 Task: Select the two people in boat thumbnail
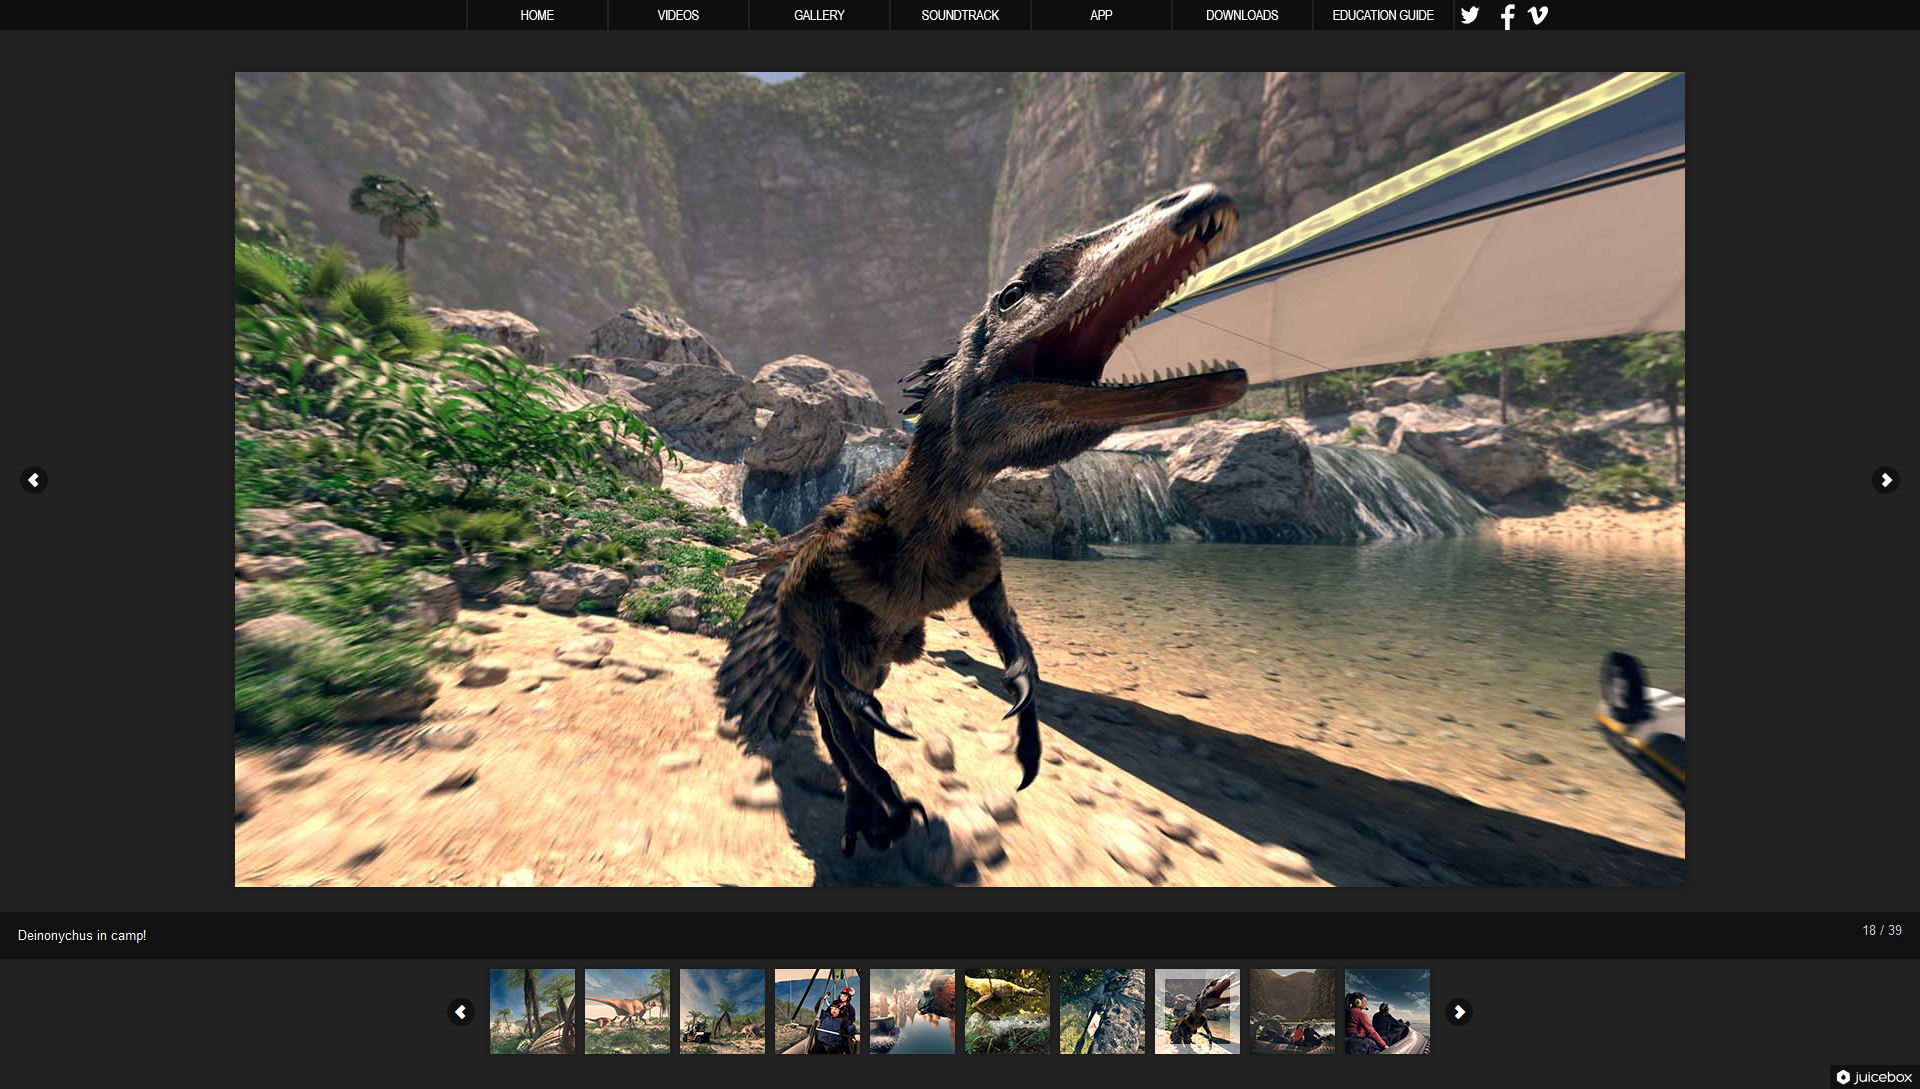1387,1011
